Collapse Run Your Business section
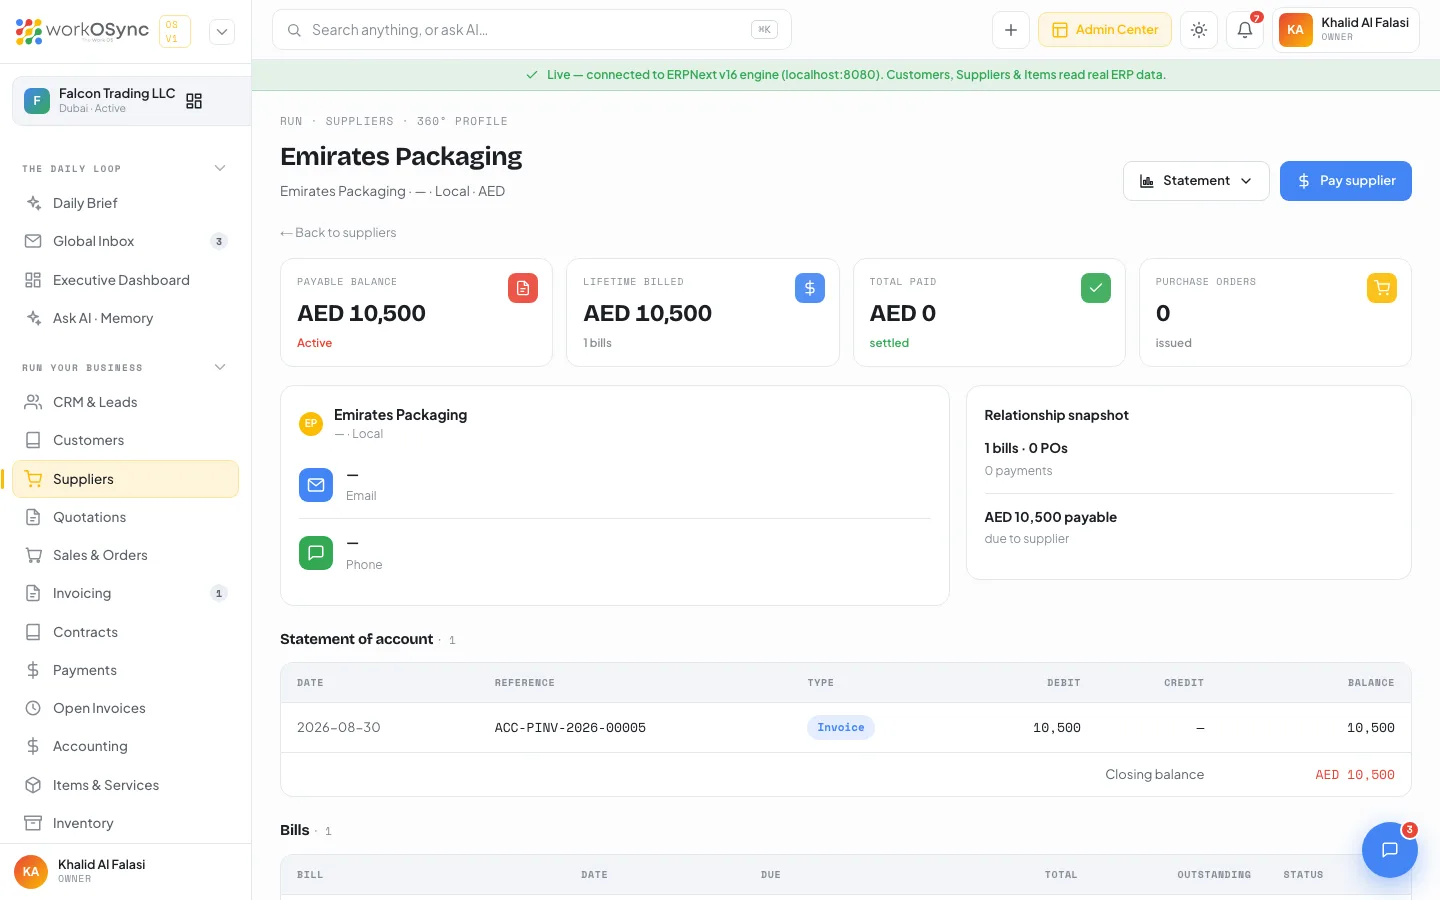This screenshot has width=1440, height=900. (x=220, y=367)
